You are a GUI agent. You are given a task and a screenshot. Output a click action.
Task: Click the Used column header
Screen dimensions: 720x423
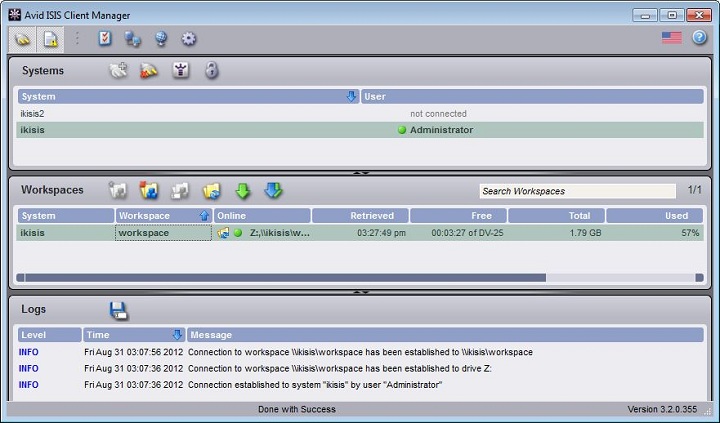point(655,215)
